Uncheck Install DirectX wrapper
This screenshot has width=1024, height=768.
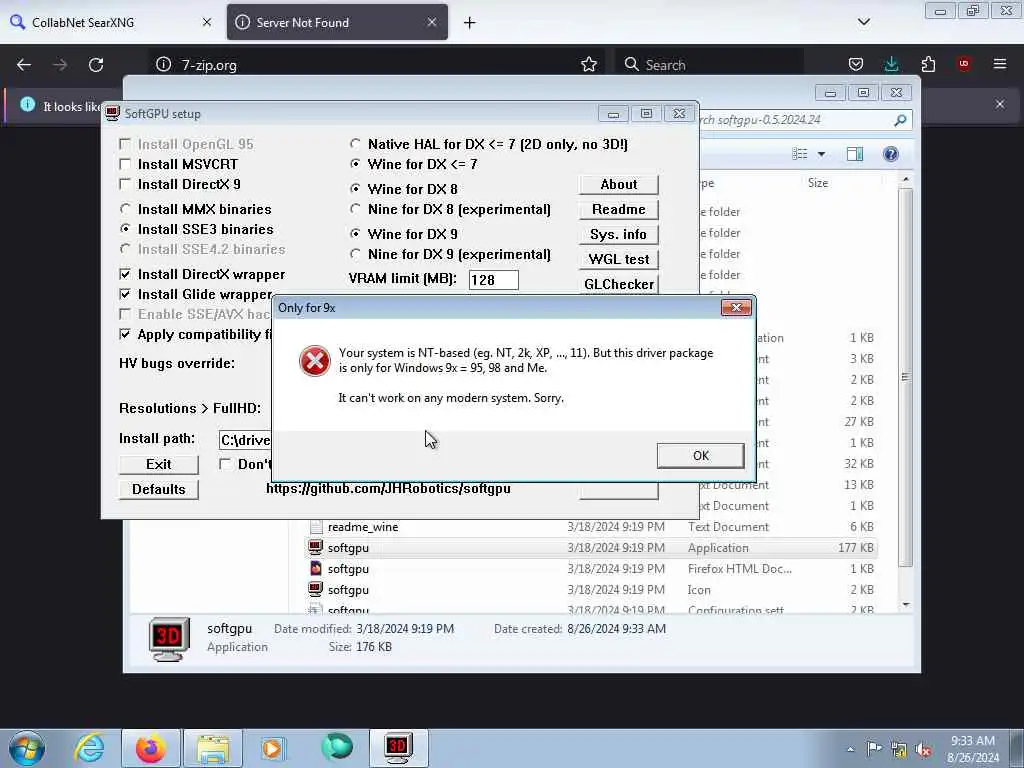[125, 274]
